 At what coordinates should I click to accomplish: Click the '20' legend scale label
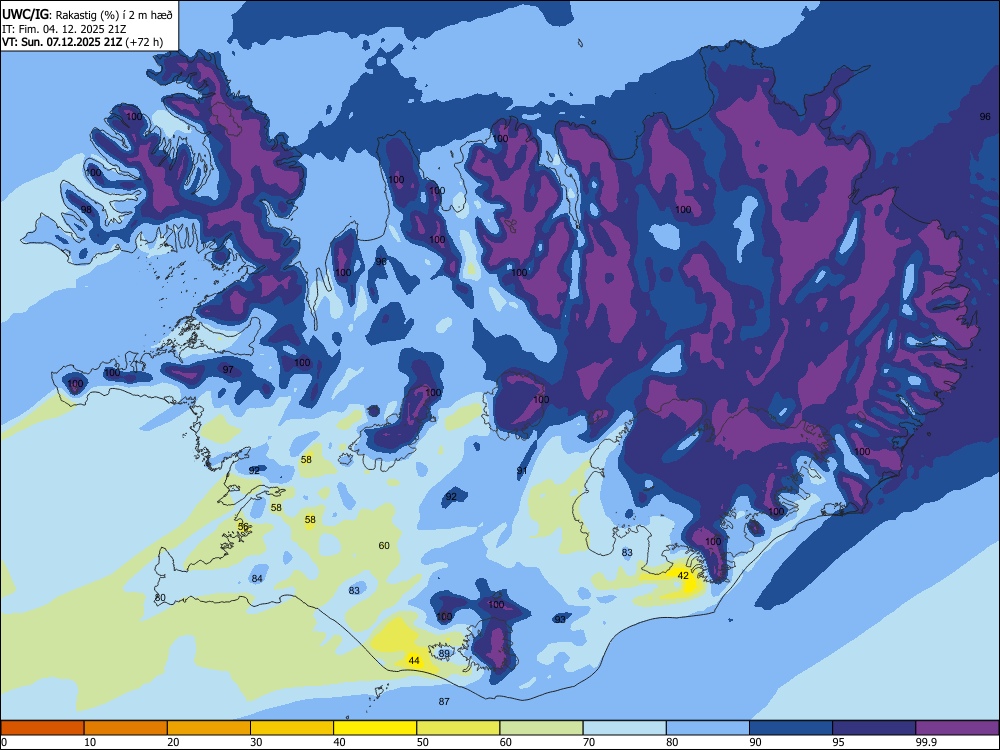pyautogui.click(x=172, y=742)
